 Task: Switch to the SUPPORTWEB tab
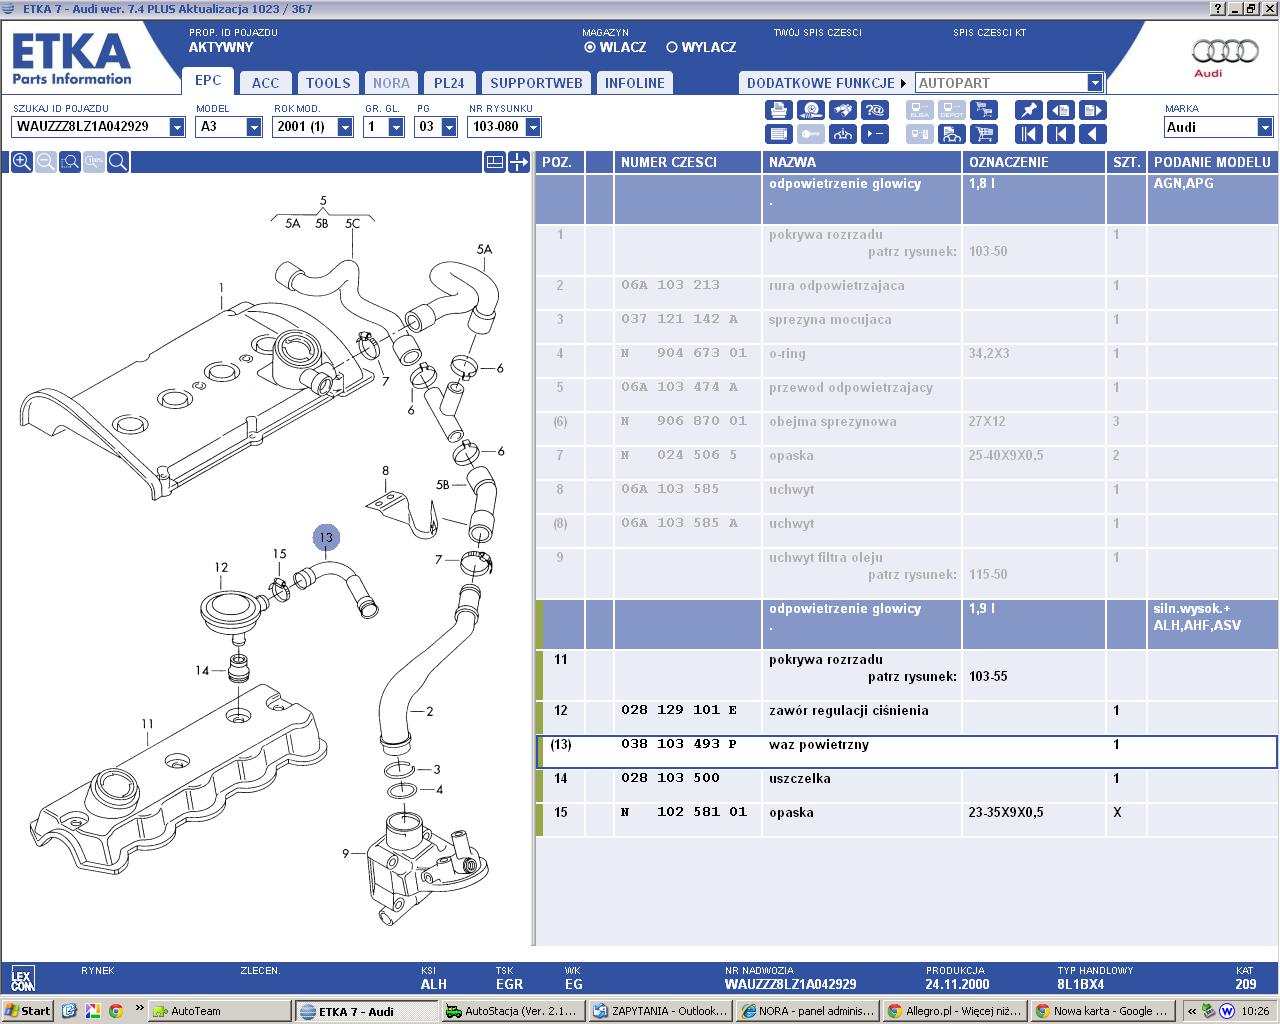coord(537,83)
